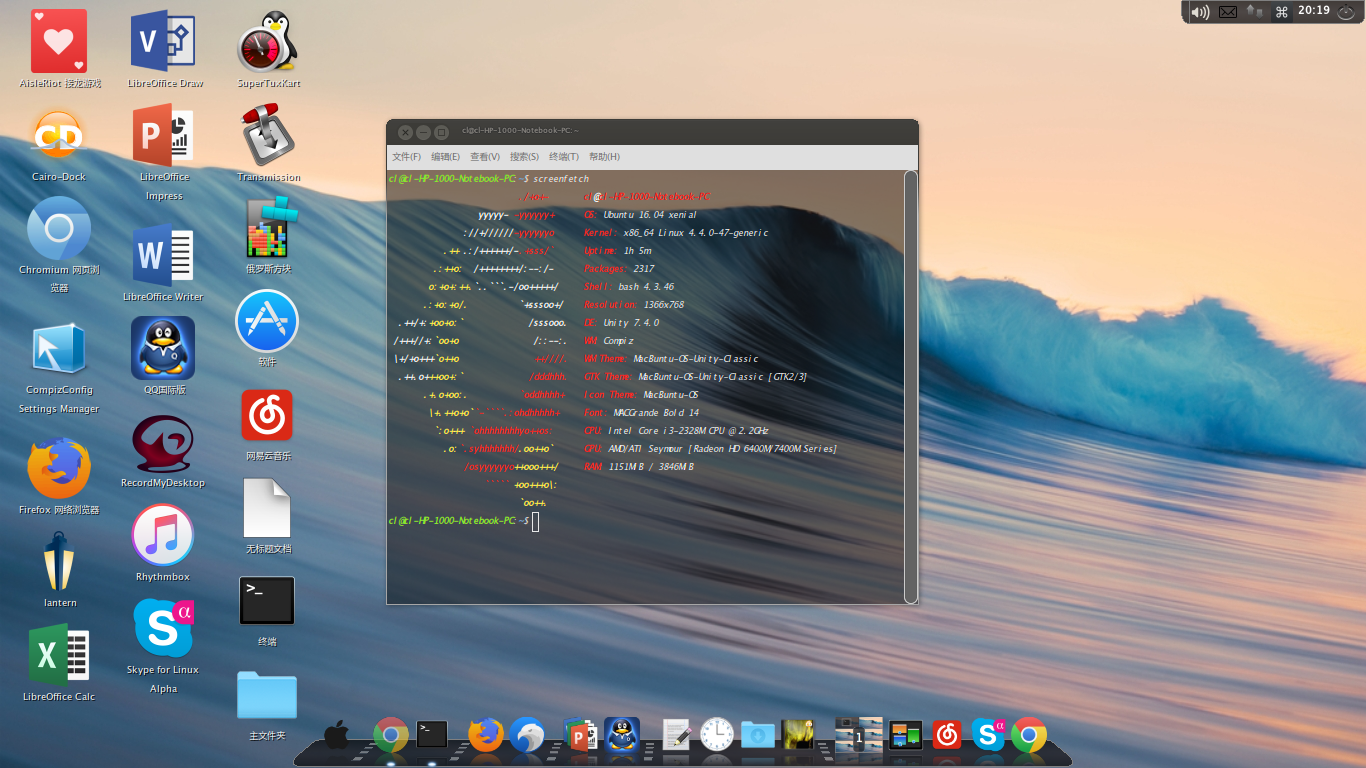Open SuperTuxKart desktop icon
The image size is (1366, 768).
(x=269, y=41)
